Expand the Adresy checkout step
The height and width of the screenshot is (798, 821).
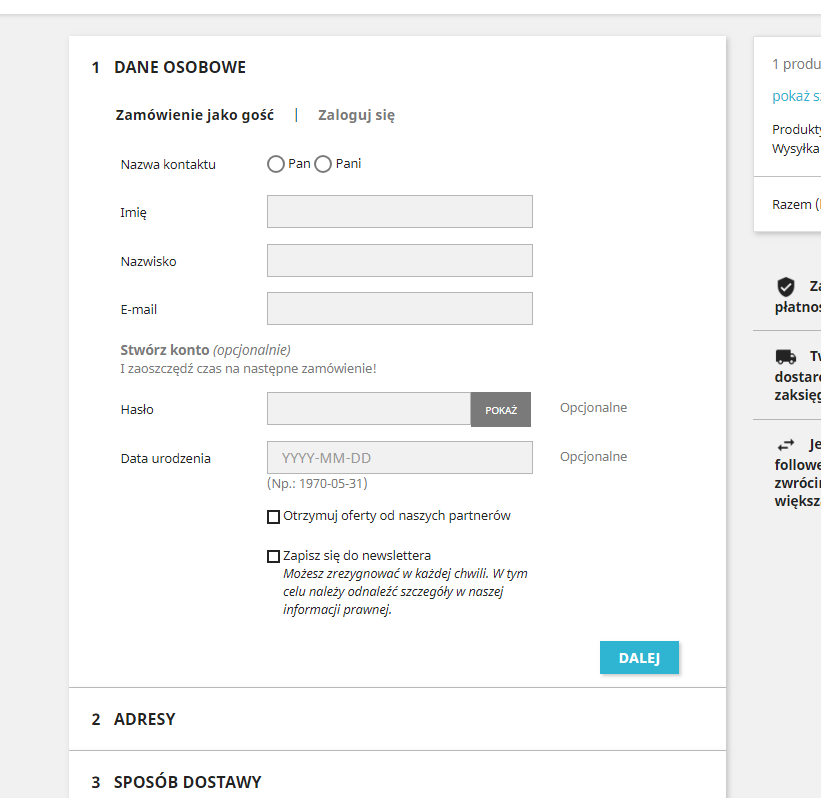click(x=145, y=719)
